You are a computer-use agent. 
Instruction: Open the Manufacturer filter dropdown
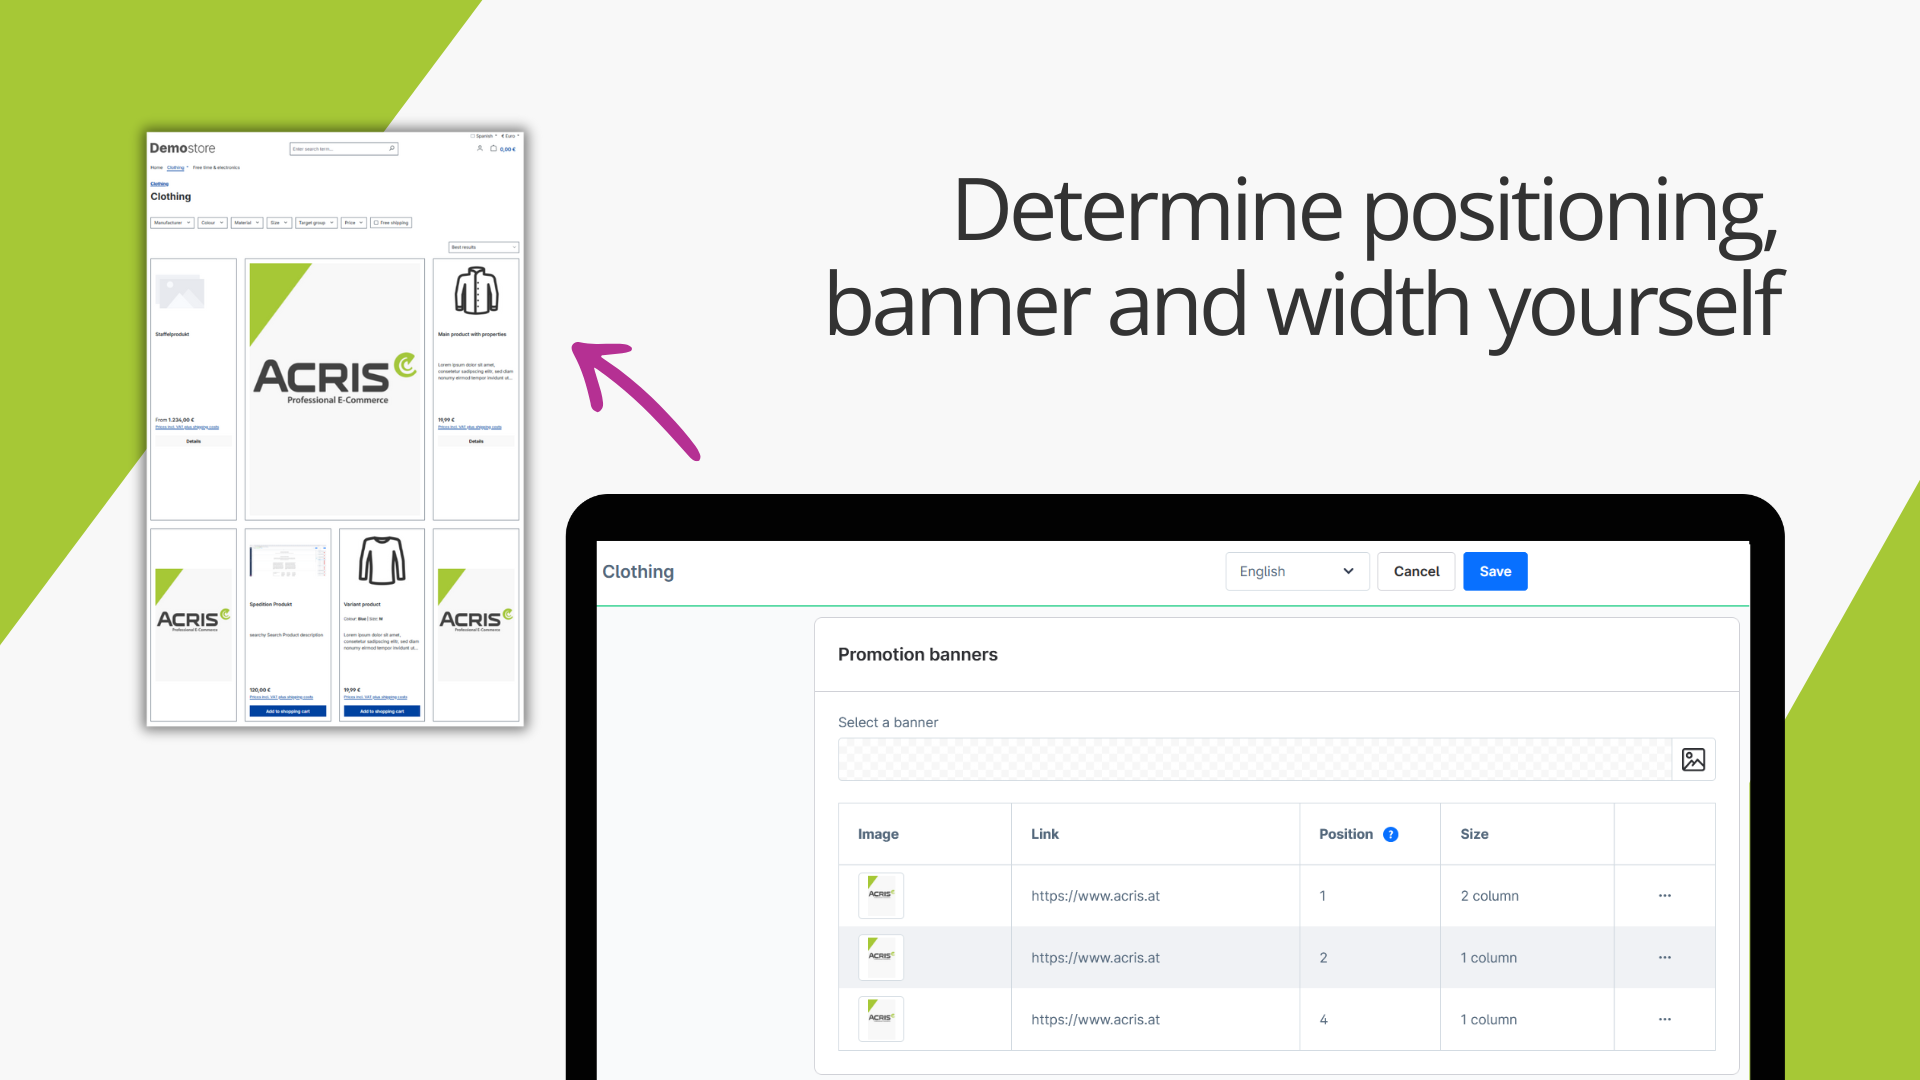[172, 223]
